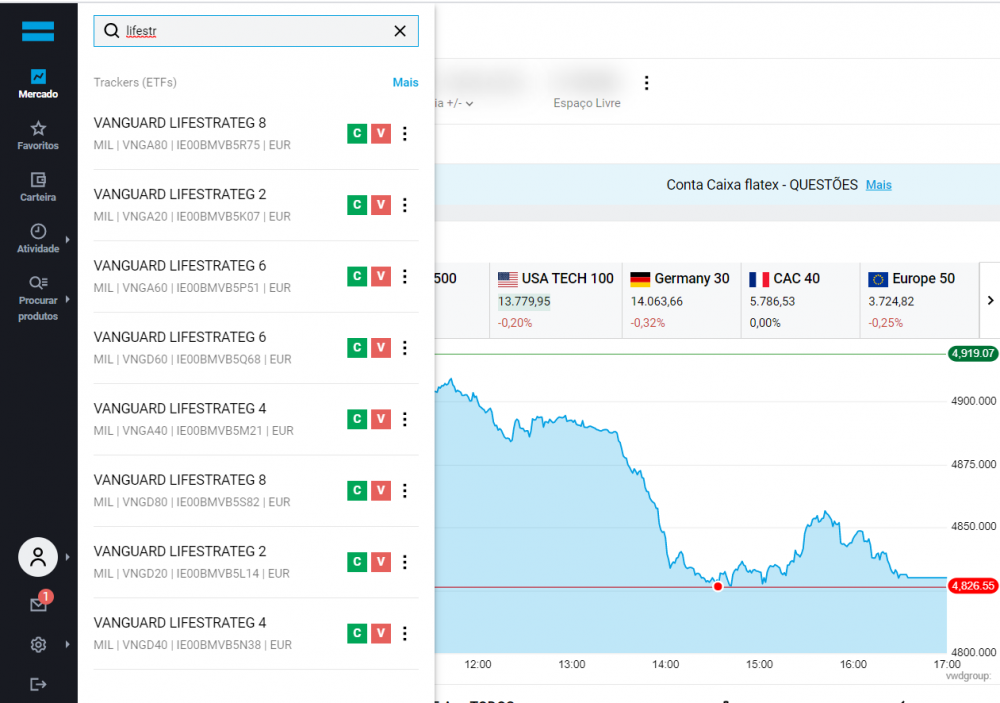1000x703 pixels.
Task: Clear the search field with X
Action: point(400,31)
